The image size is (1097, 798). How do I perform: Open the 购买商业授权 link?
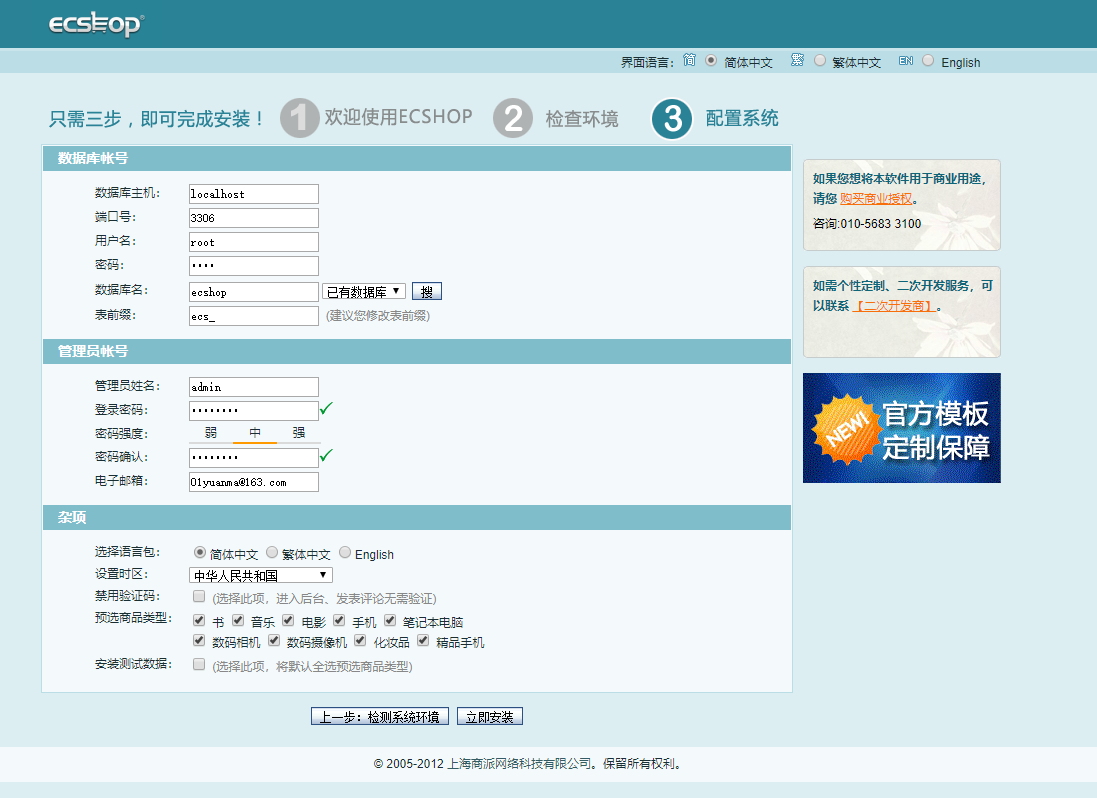click(875, 199)
